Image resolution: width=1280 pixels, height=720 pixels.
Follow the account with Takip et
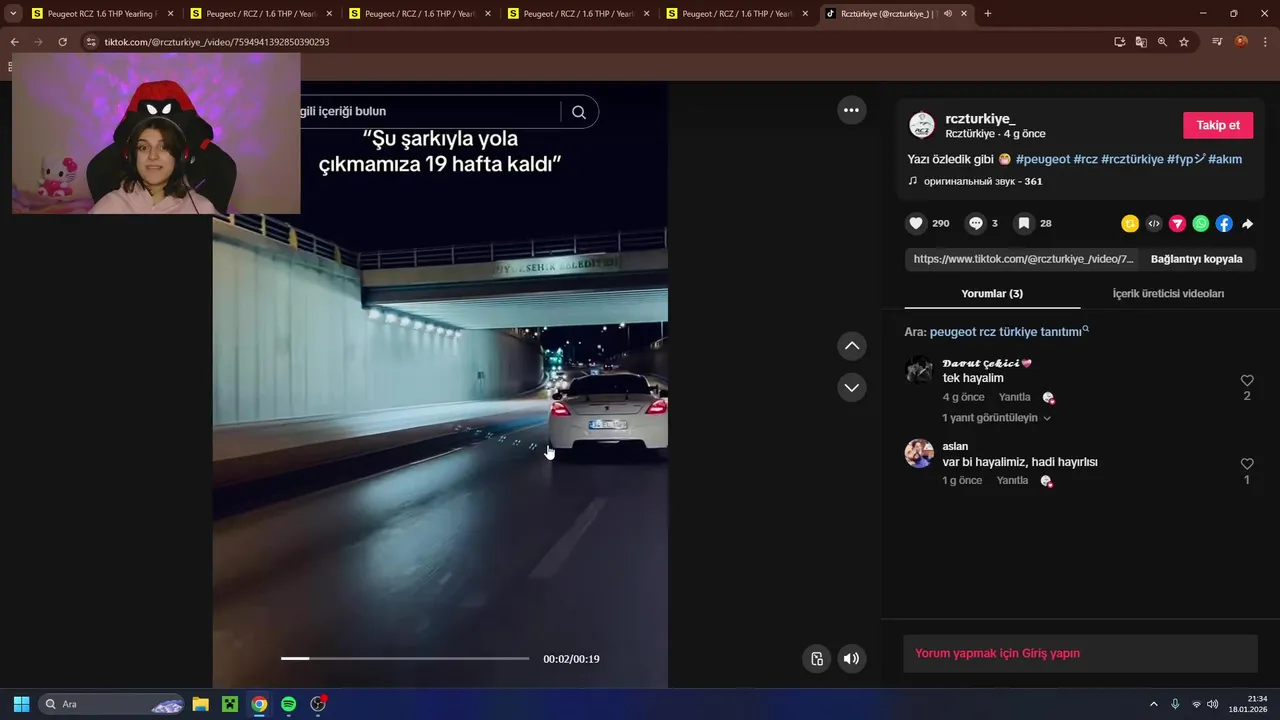tap(1218, 125)
